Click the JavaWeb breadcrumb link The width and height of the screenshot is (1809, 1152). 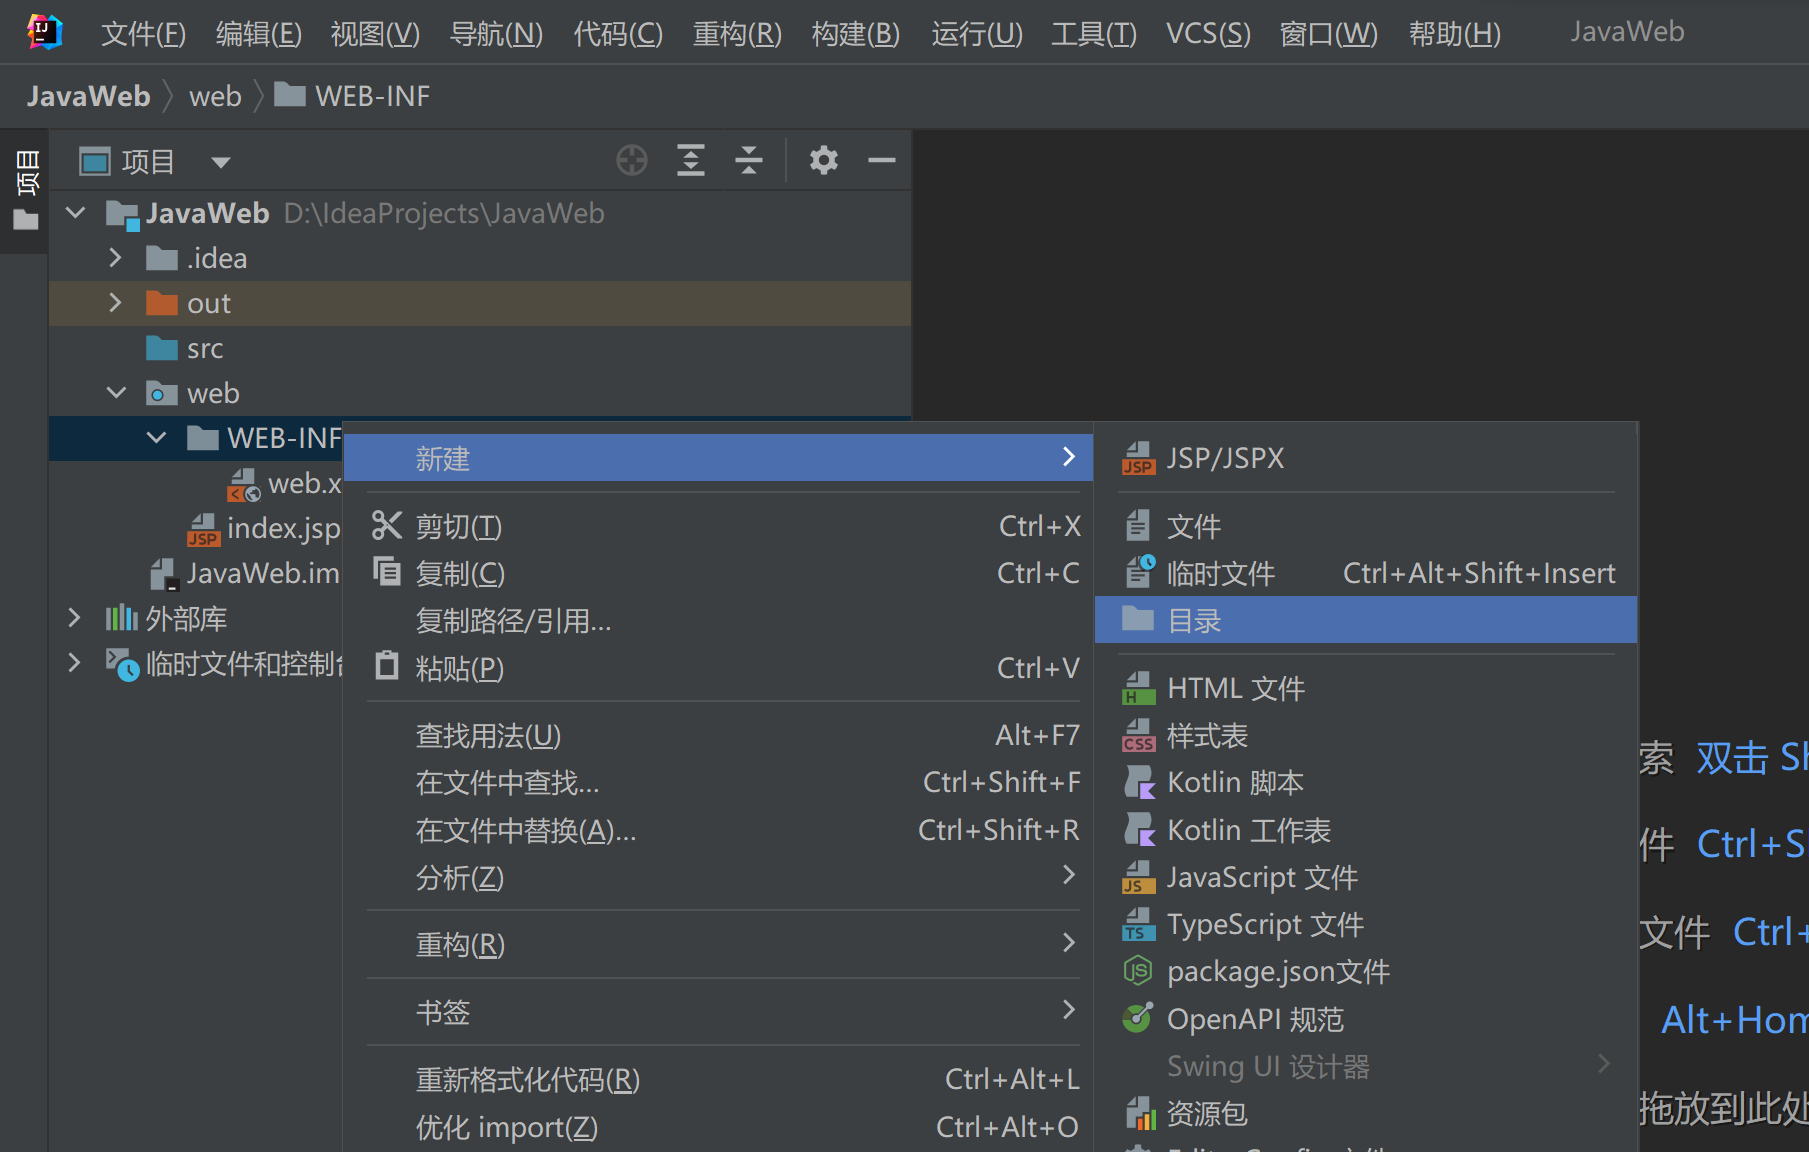tap(88, 95)
